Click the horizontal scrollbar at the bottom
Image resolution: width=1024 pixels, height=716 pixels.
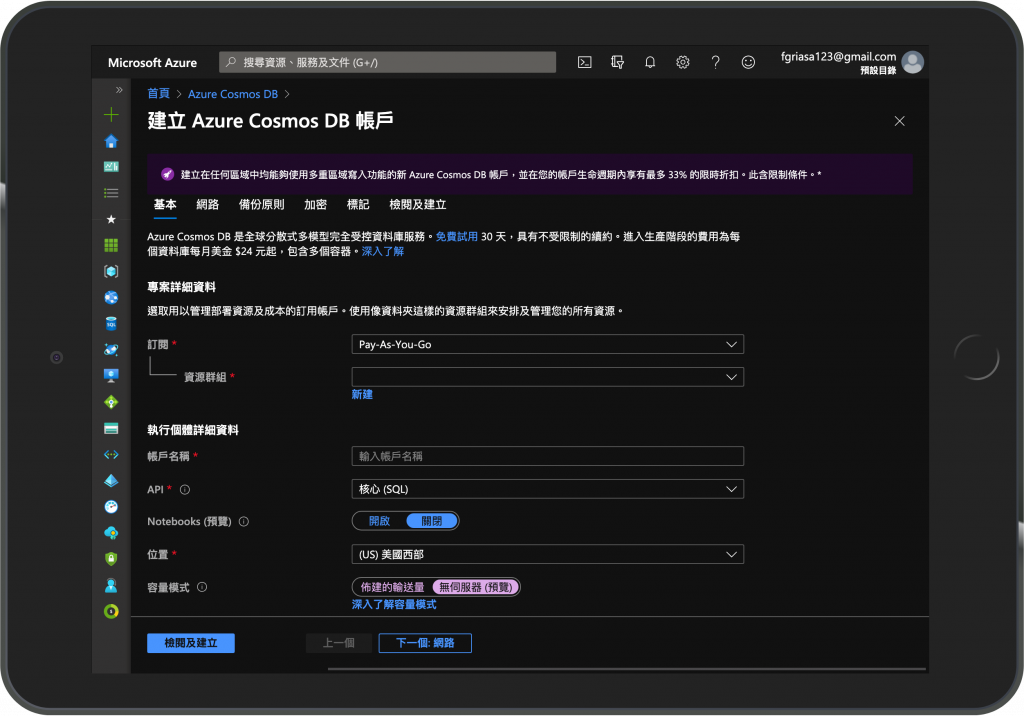click(627, 668)
